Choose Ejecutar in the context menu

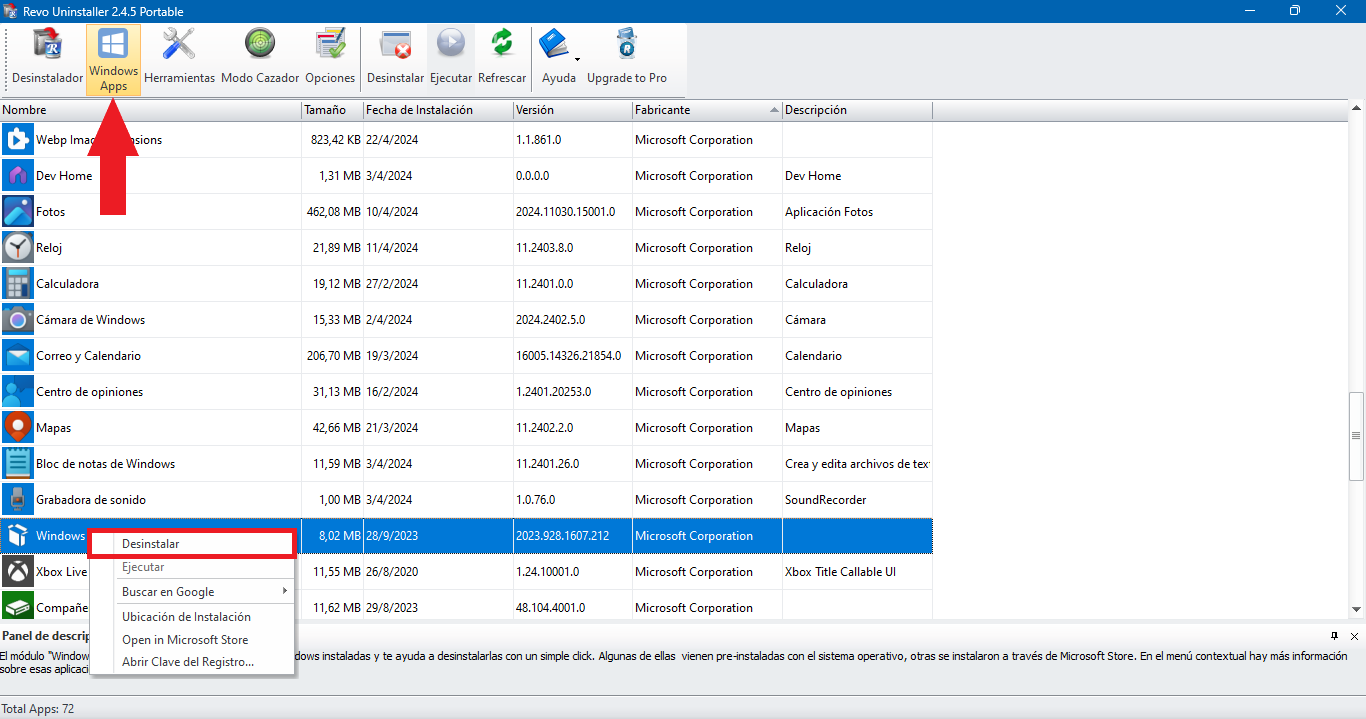[192, 567]
